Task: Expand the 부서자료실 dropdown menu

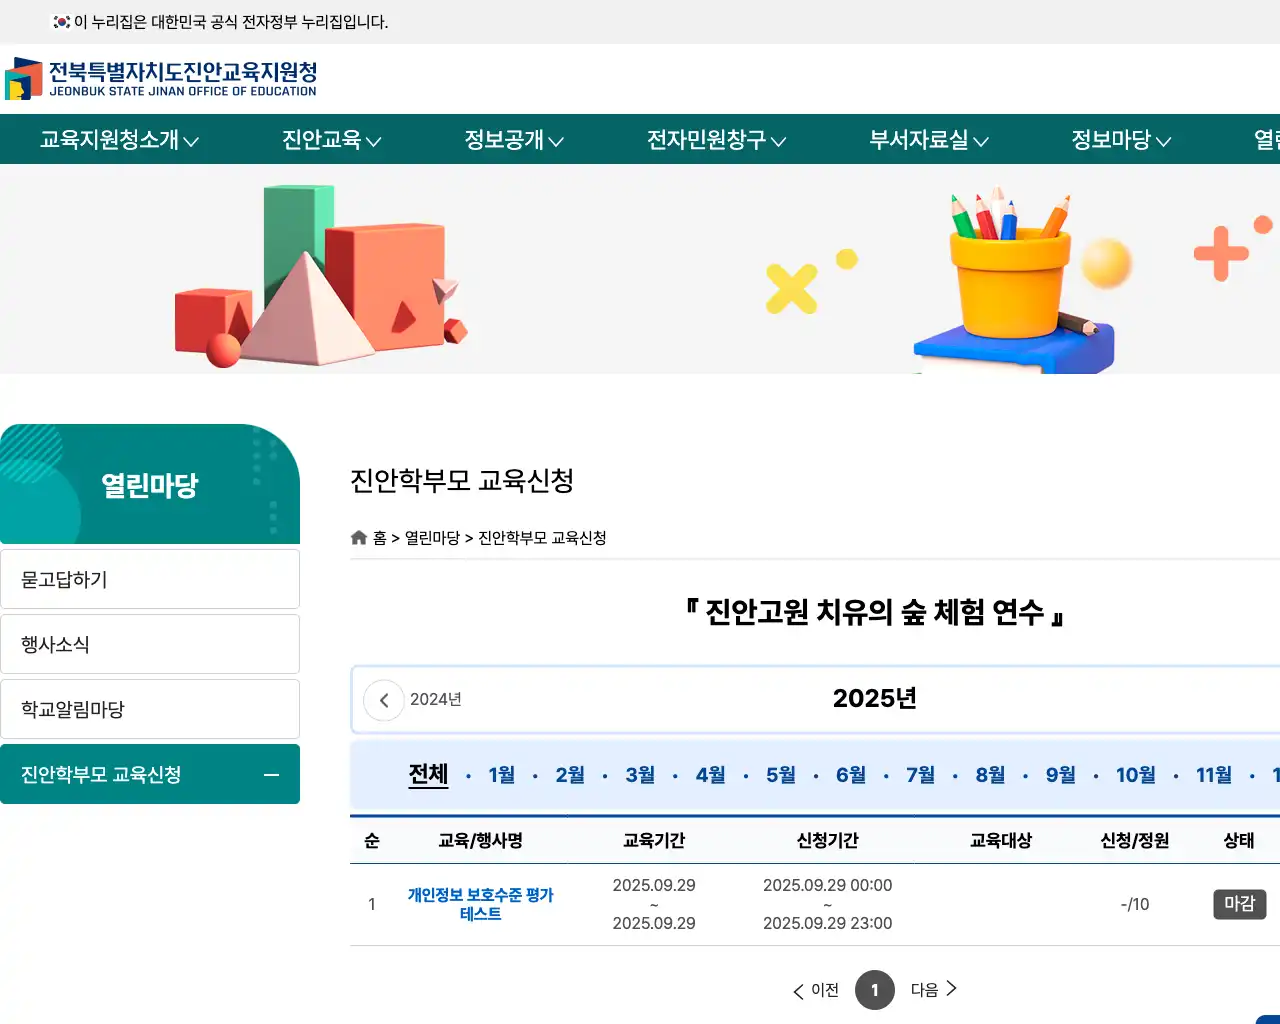Action: point(927,140)
